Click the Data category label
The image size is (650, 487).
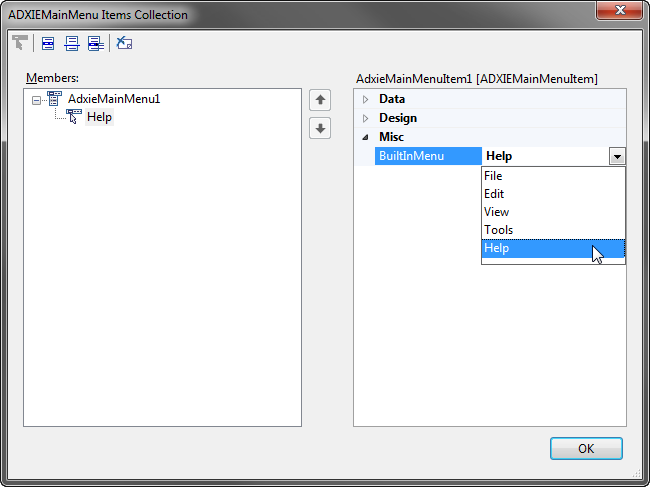tap(392, 99)
